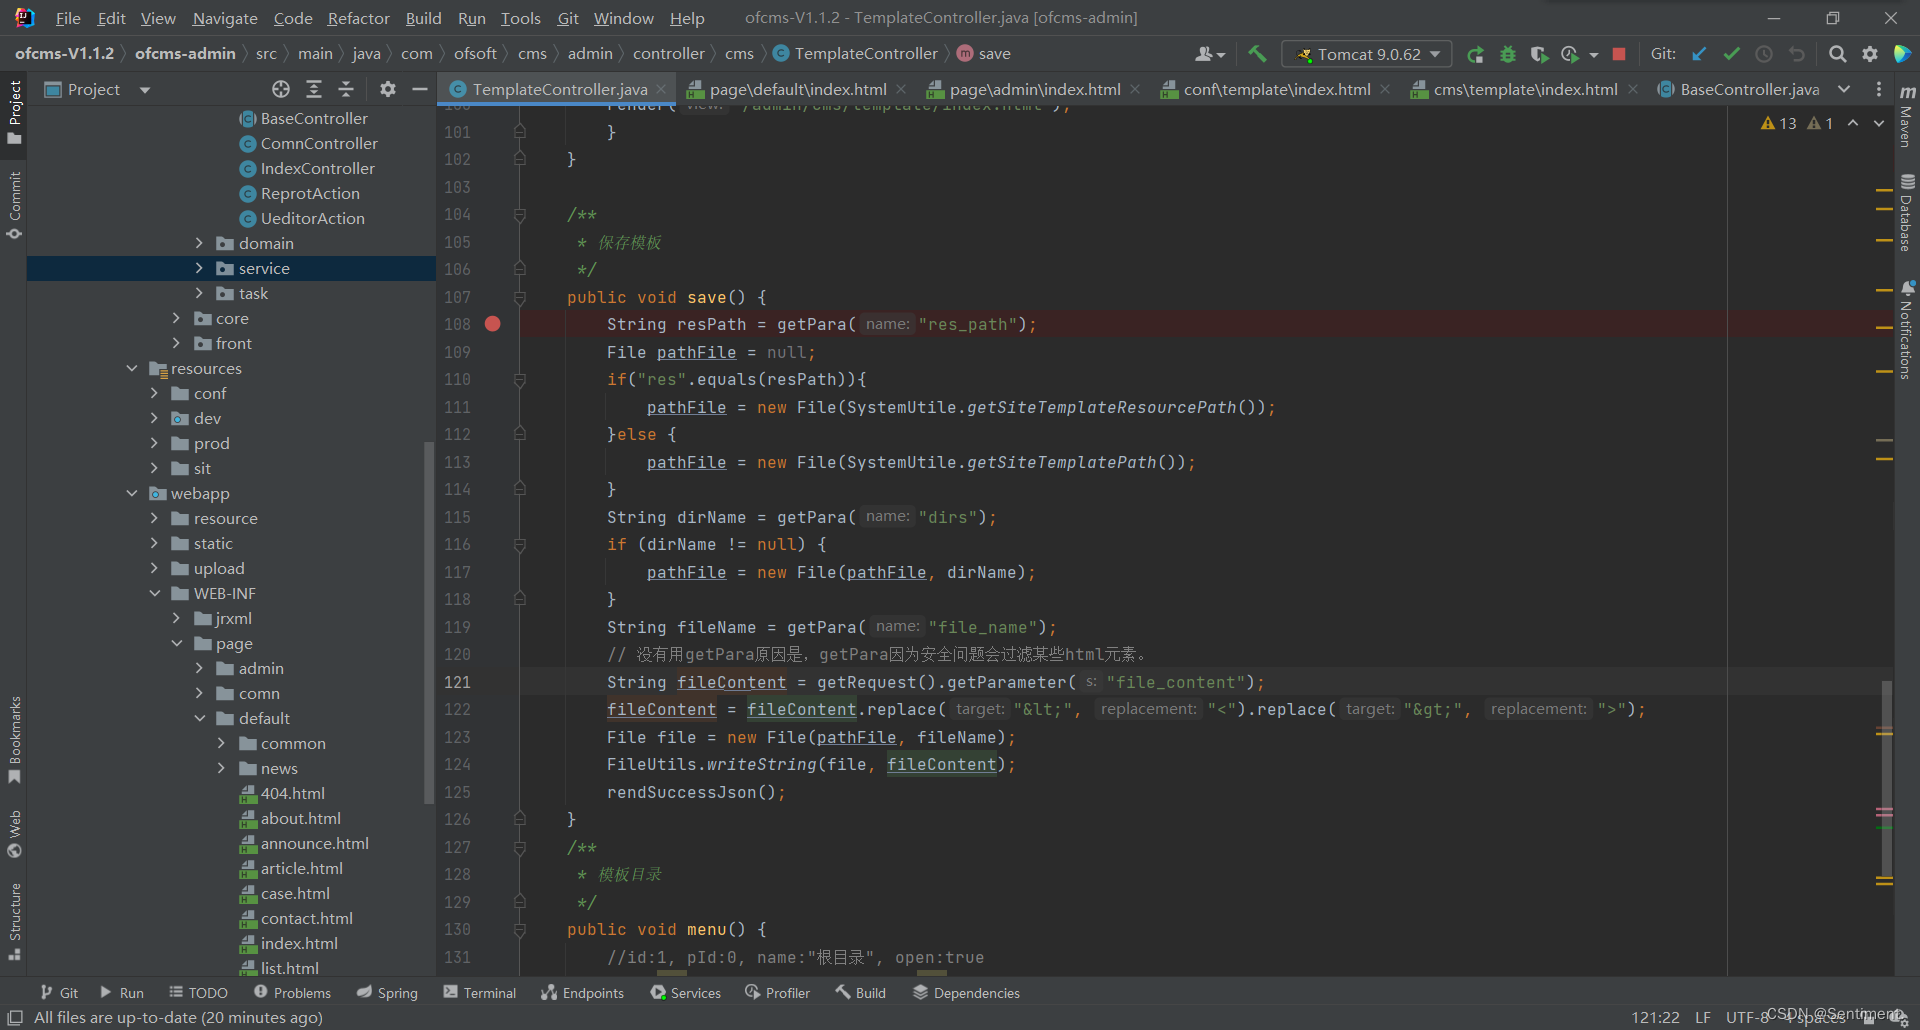Click the Build project hammer icon
Image resolution: width=1920 pixels, height=1030 pixels.
point(1257,54)
